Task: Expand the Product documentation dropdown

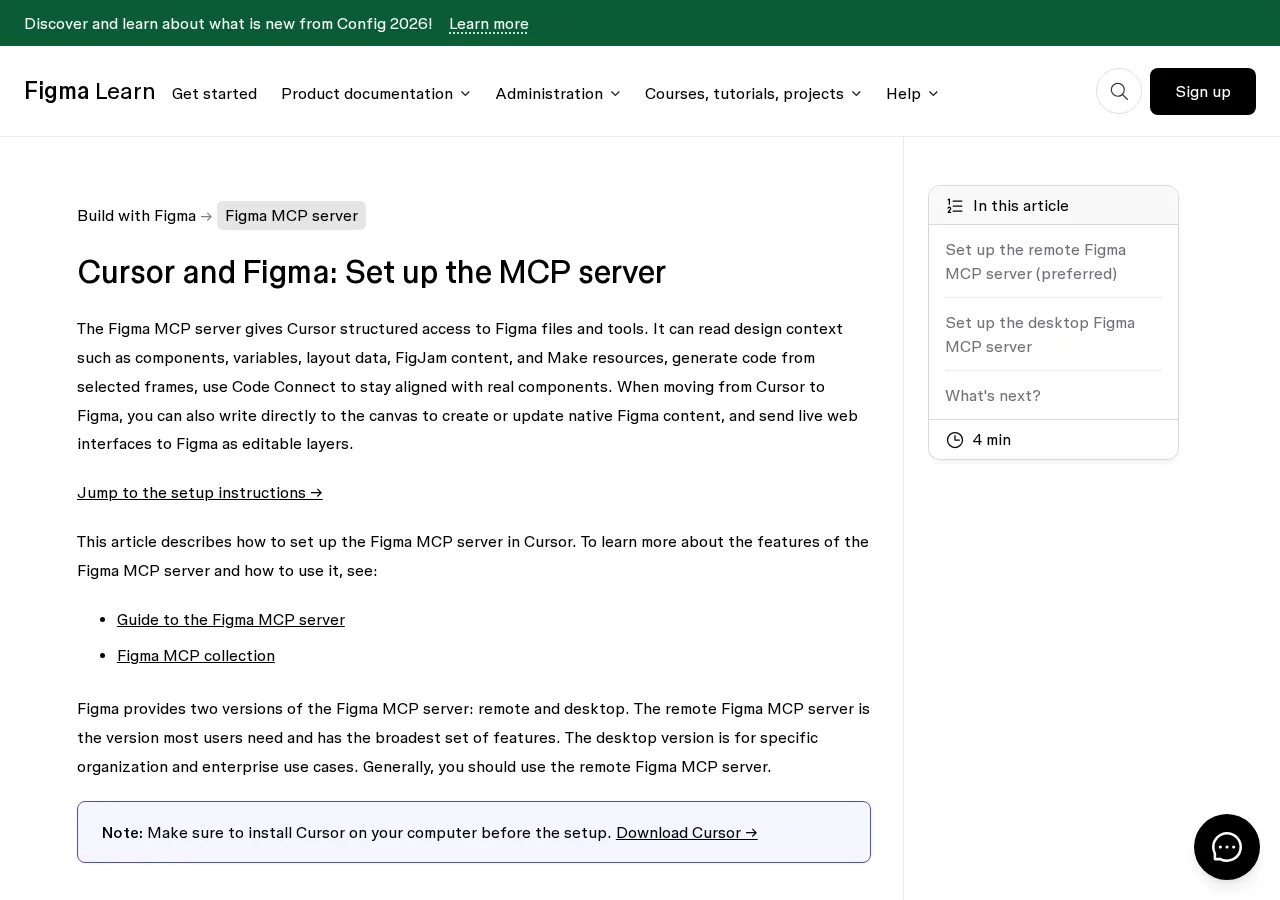Action: click(x=376, y=93)
